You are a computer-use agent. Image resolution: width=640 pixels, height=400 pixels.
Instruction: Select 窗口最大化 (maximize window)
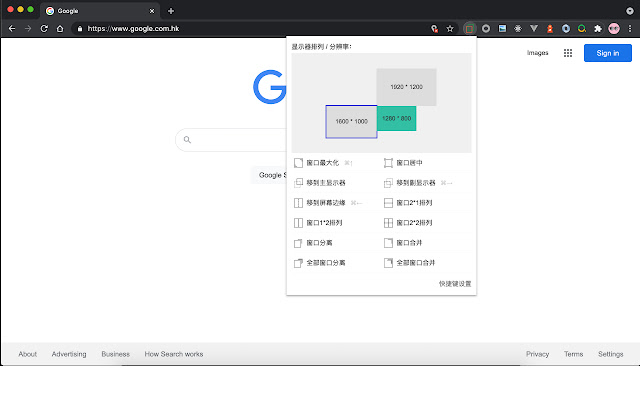322,163
